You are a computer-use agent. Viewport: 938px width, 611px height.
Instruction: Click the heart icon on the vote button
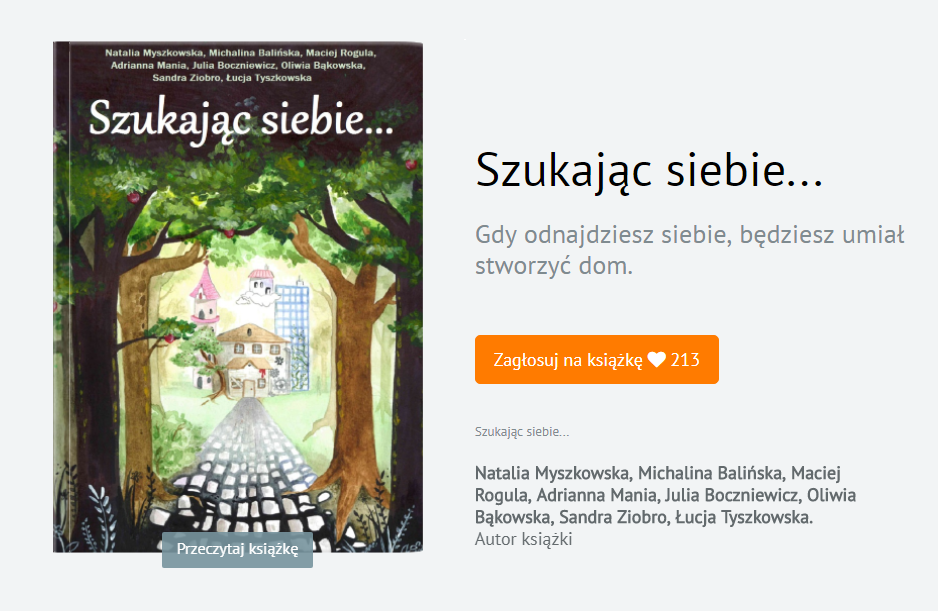point(656,360)
